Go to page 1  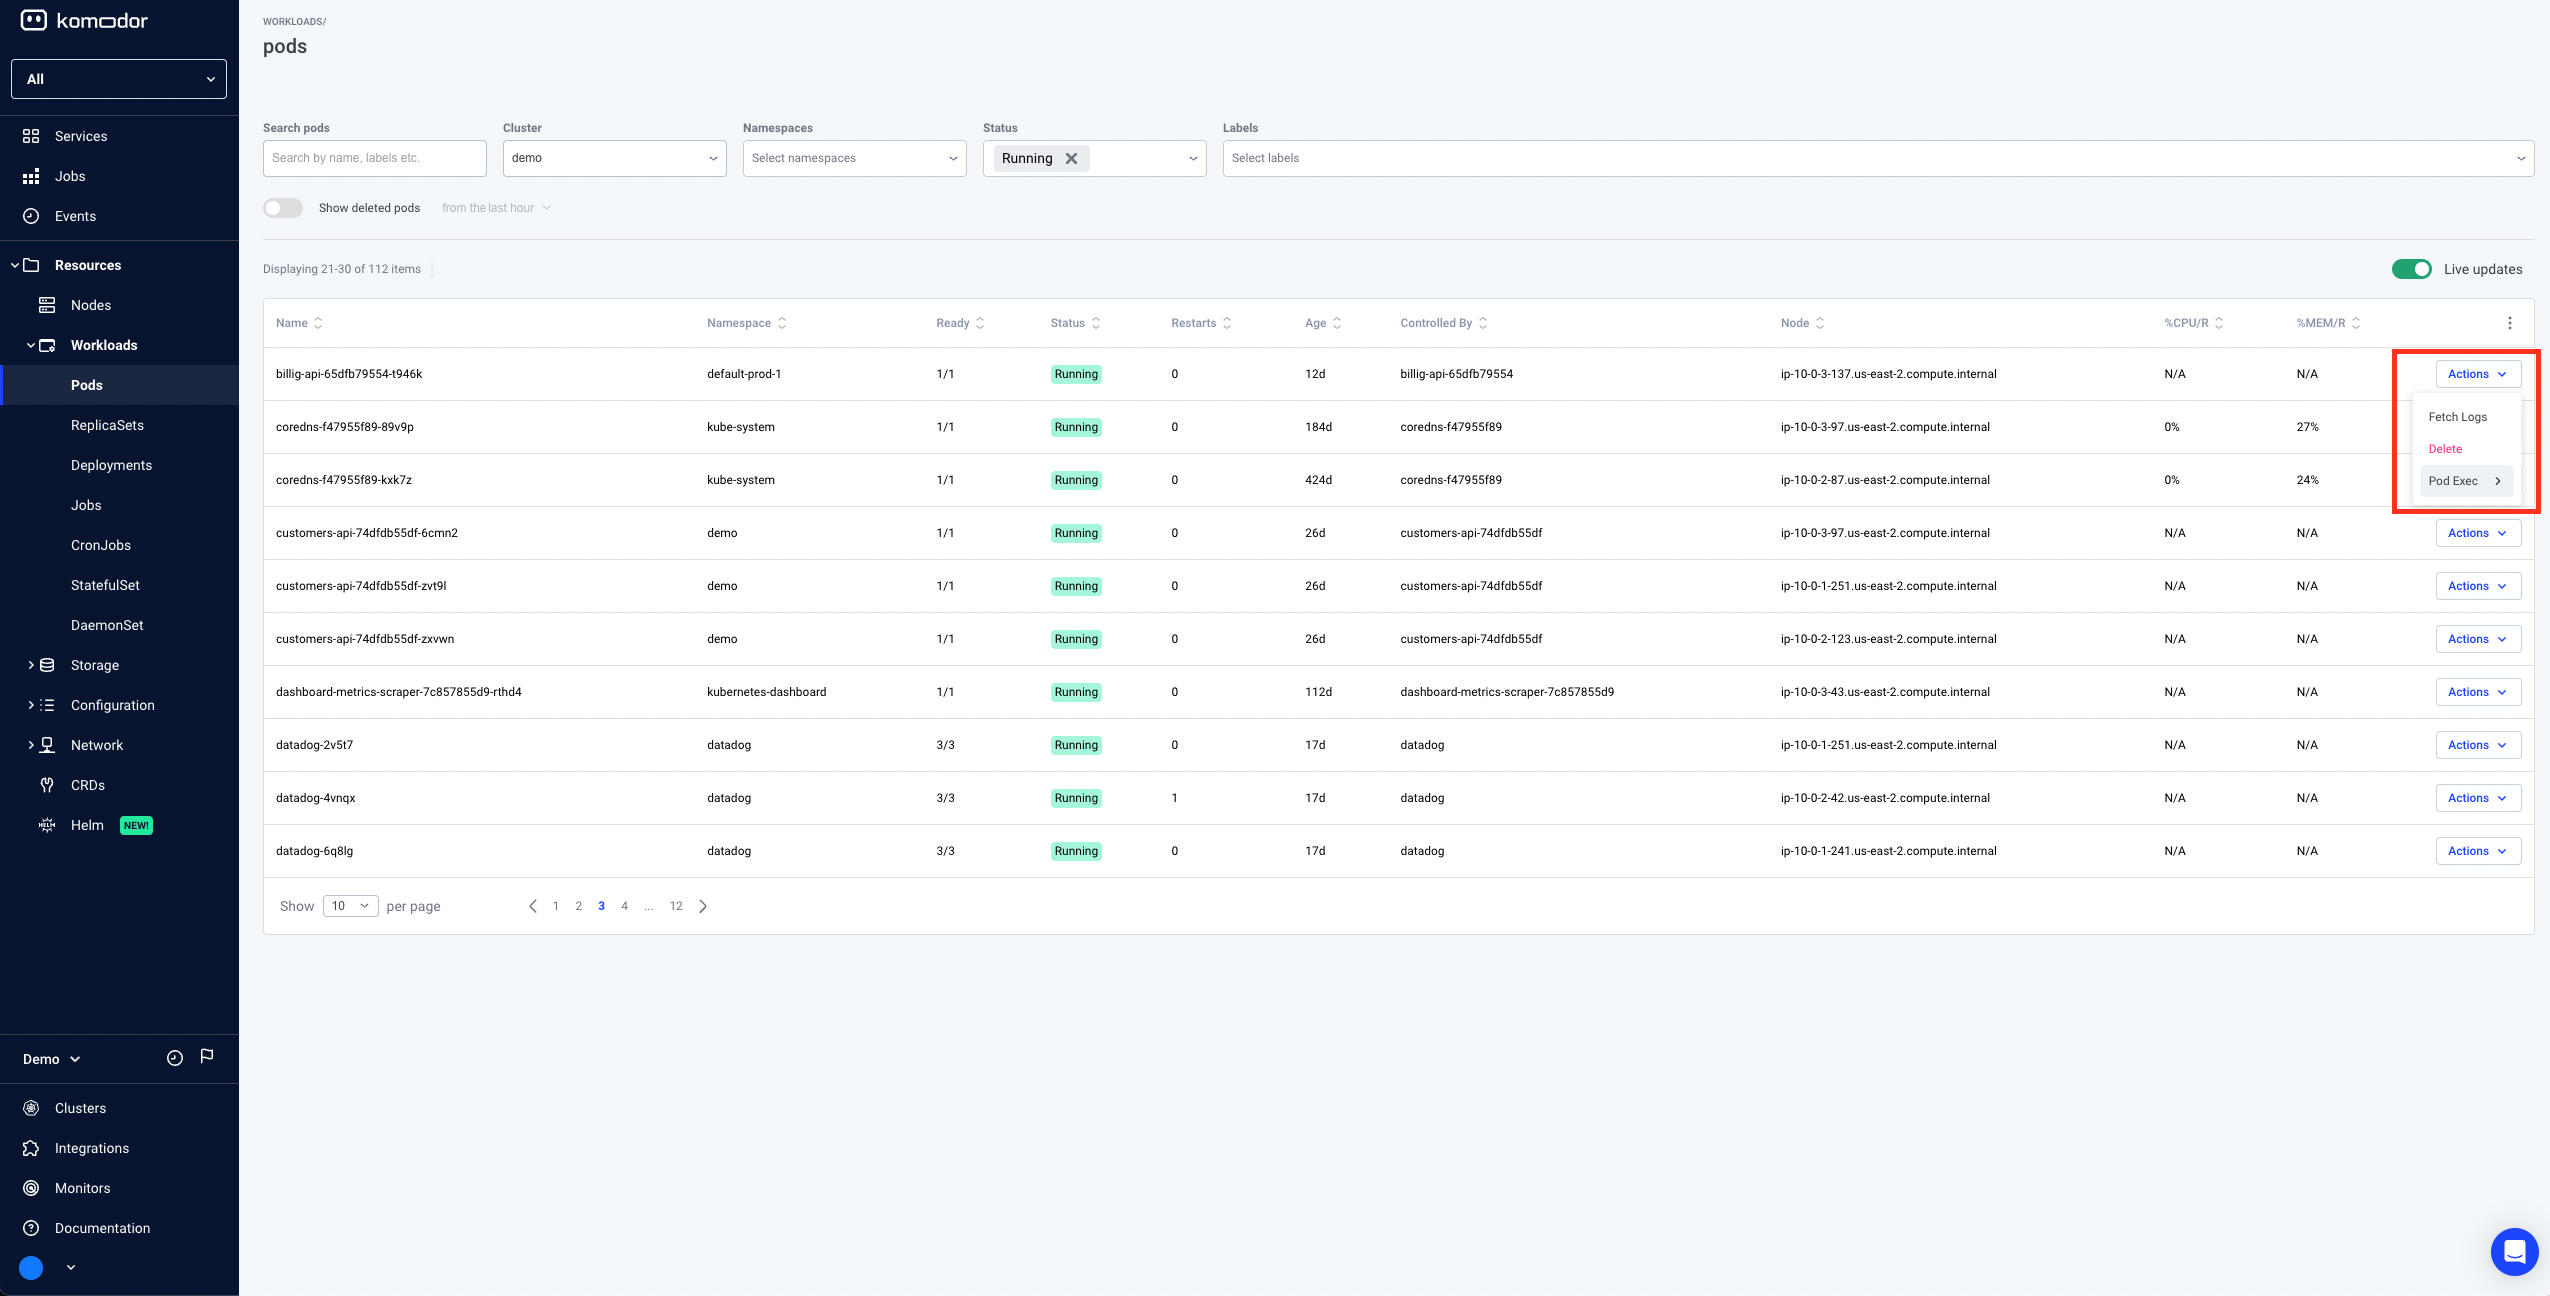pos(556,906)
